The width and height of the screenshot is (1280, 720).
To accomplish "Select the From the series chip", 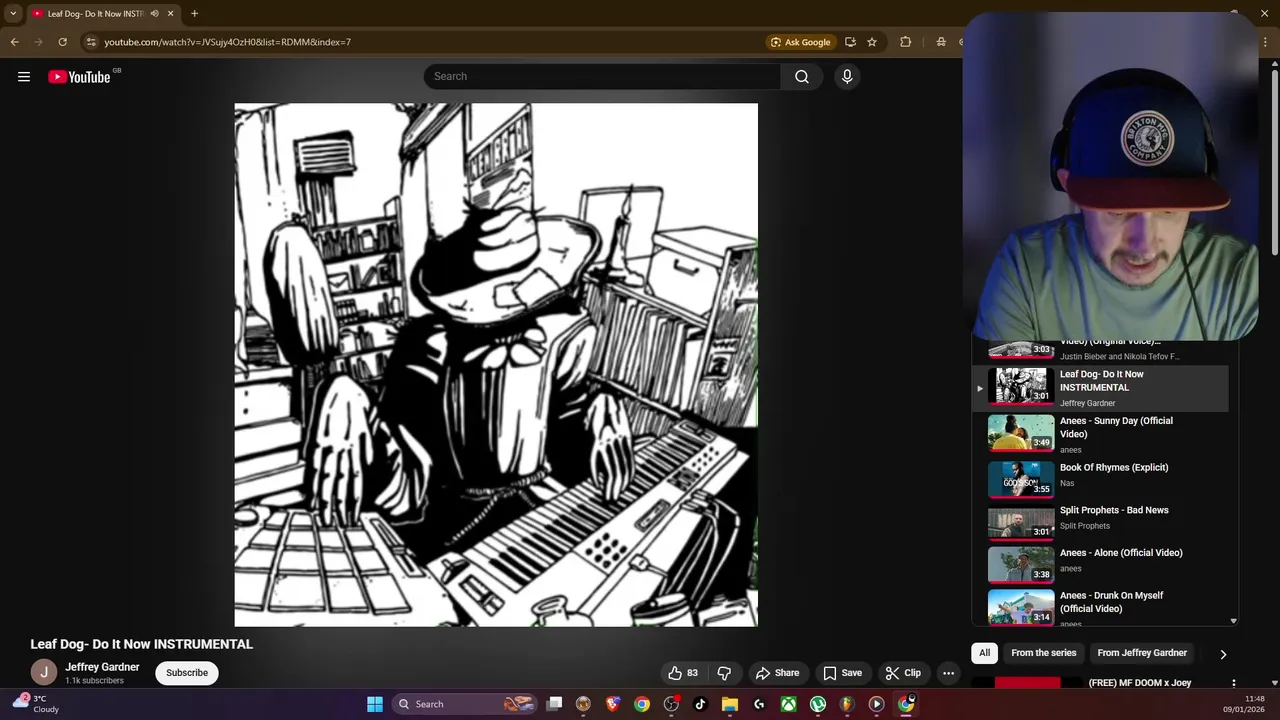I will pyautogui.click(x=1044, y=653).
